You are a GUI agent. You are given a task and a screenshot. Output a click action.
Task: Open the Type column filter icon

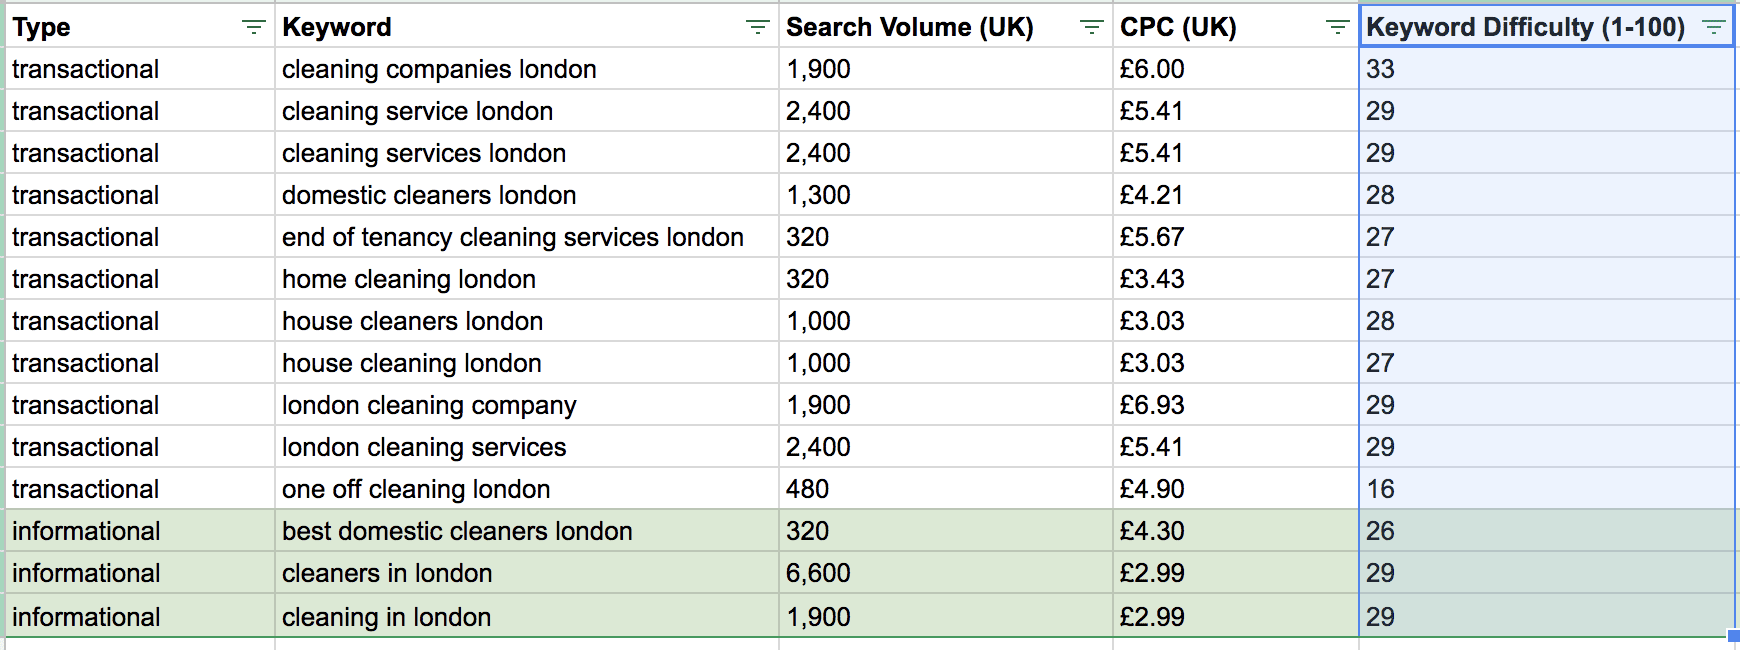point(254,28)
